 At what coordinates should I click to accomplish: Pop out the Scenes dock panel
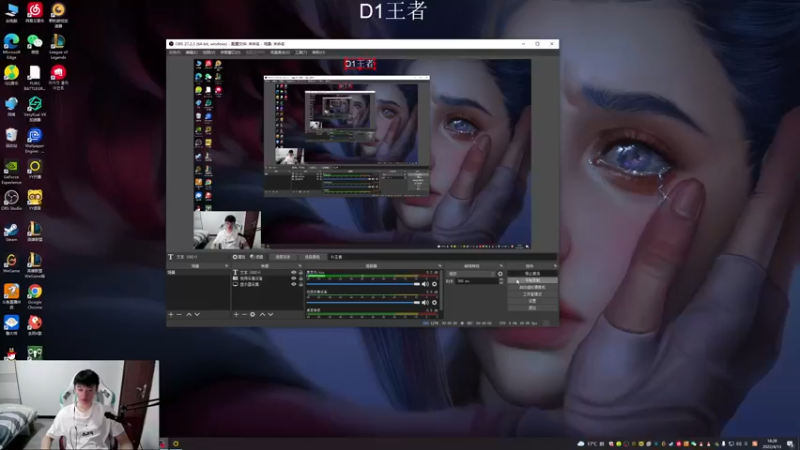(x=227, y=266)
